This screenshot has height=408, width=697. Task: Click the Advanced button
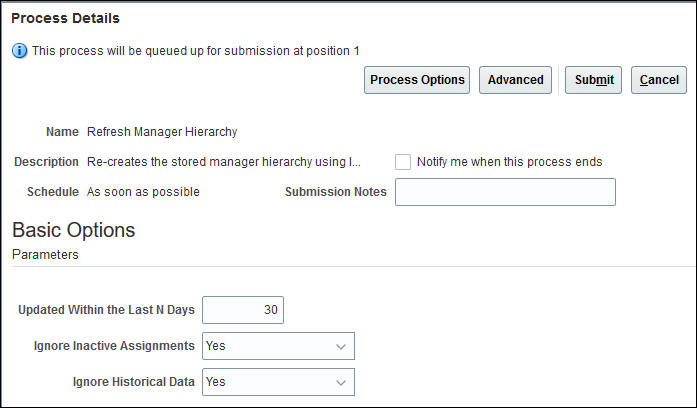[x=515, y=80]
